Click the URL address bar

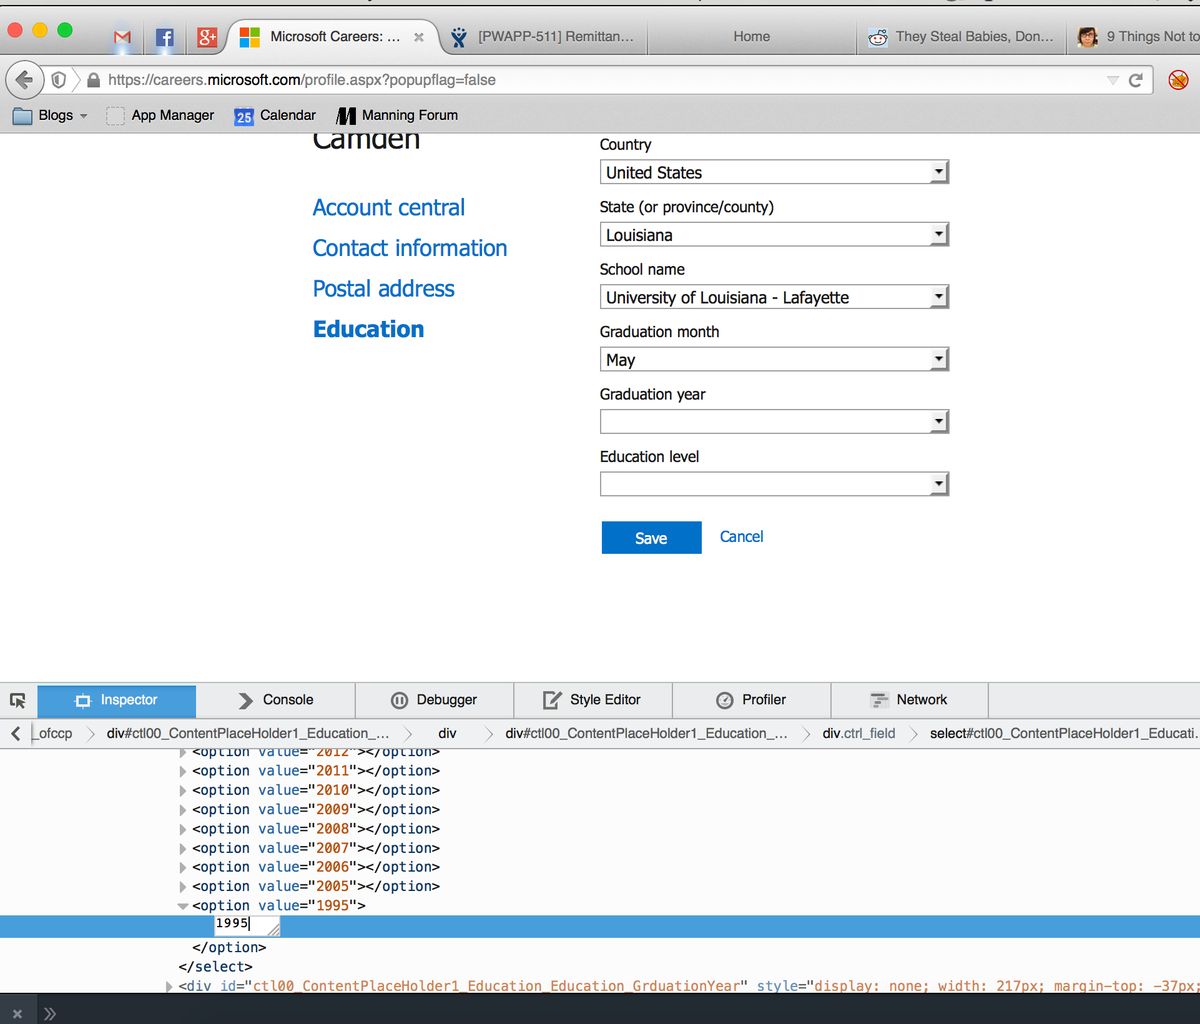(600, 80)
